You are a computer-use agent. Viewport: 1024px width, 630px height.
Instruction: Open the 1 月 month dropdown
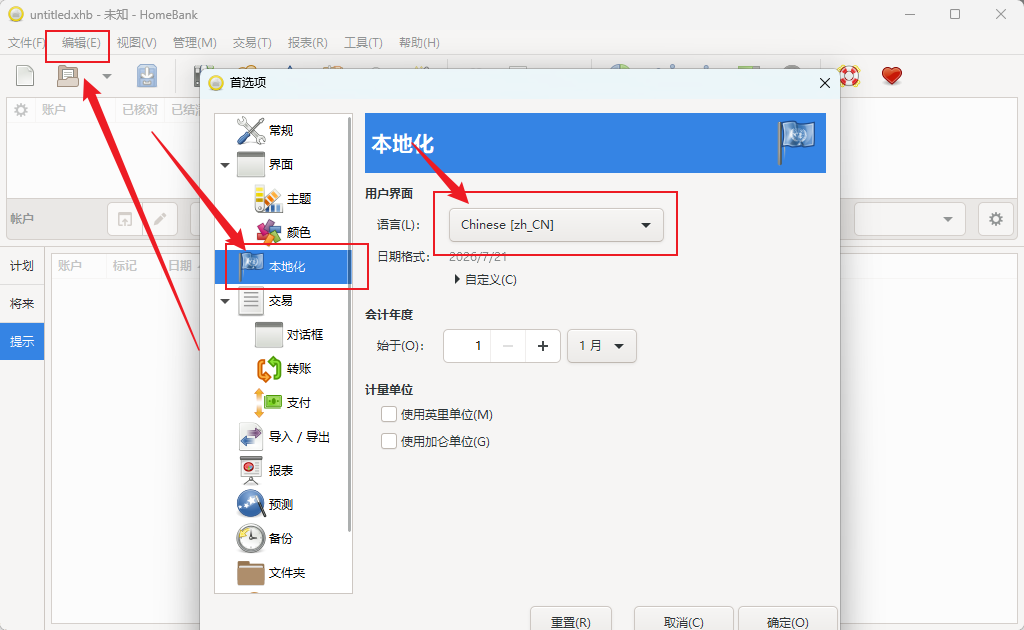[x=601, y=346]
